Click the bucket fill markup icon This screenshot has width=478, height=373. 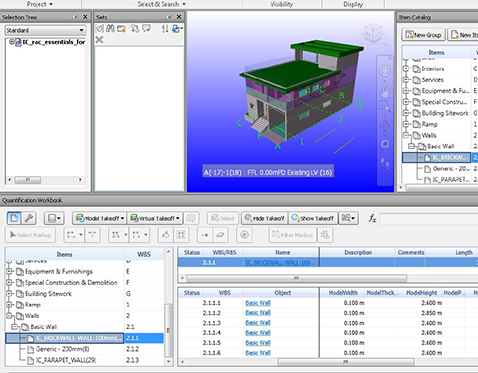[166, 235]
